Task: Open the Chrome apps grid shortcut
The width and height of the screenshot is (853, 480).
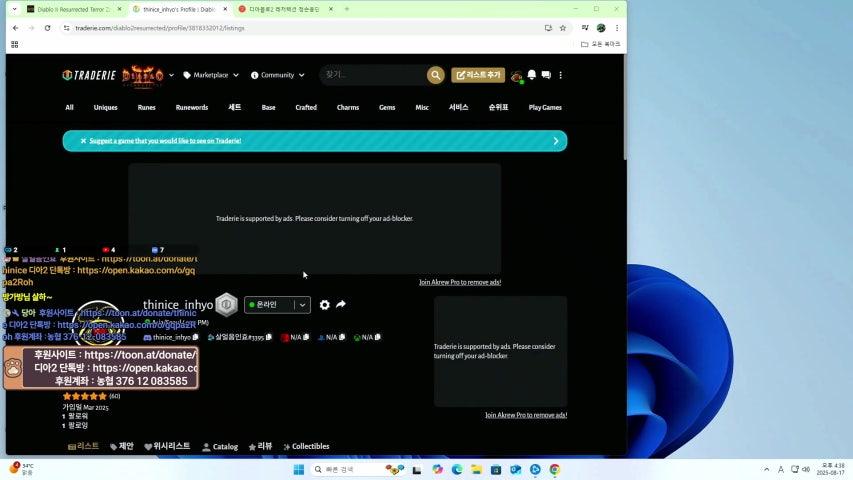Action: click(x=15, y=44)
